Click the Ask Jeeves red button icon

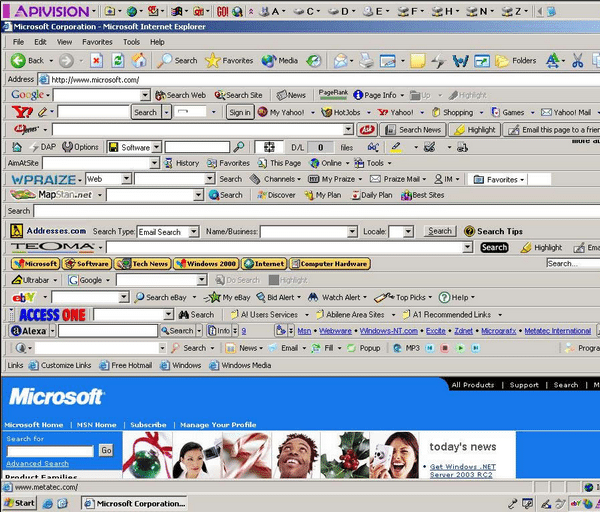(x=367, y=130)
